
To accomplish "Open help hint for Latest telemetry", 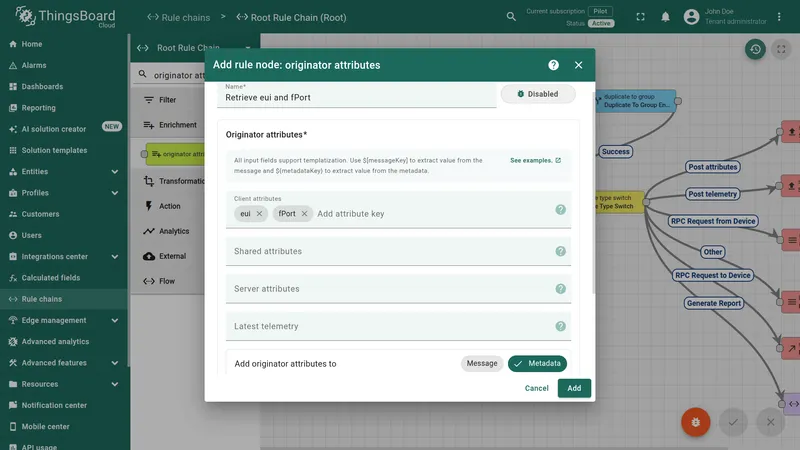I will point(560,326).
